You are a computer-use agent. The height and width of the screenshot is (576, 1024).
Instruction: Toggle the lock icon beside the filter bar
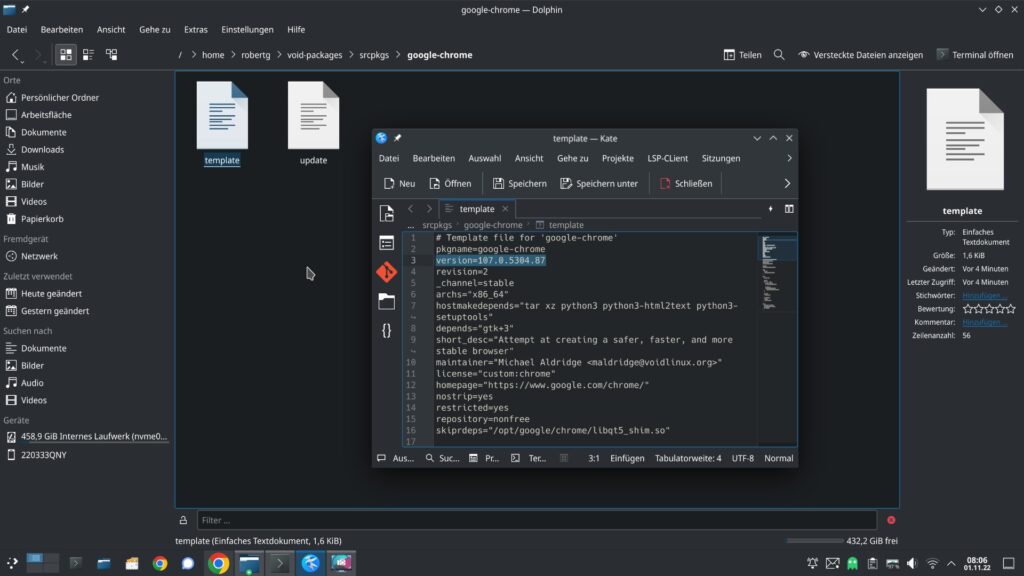184,520
